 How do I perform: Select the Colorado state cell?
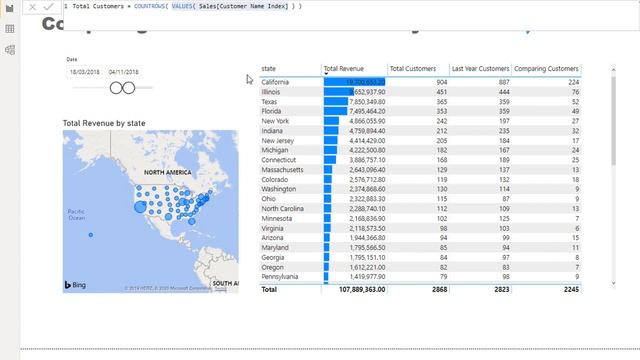pyautogui.click(x=274, y=180)
